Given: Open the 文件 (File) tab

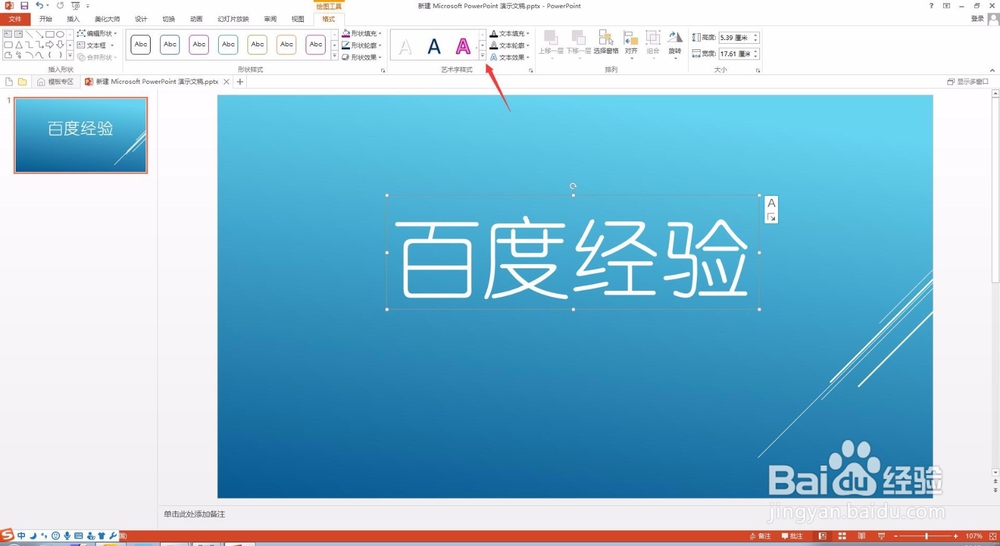Looking at the screenshot, I should [x=15, y=19].
